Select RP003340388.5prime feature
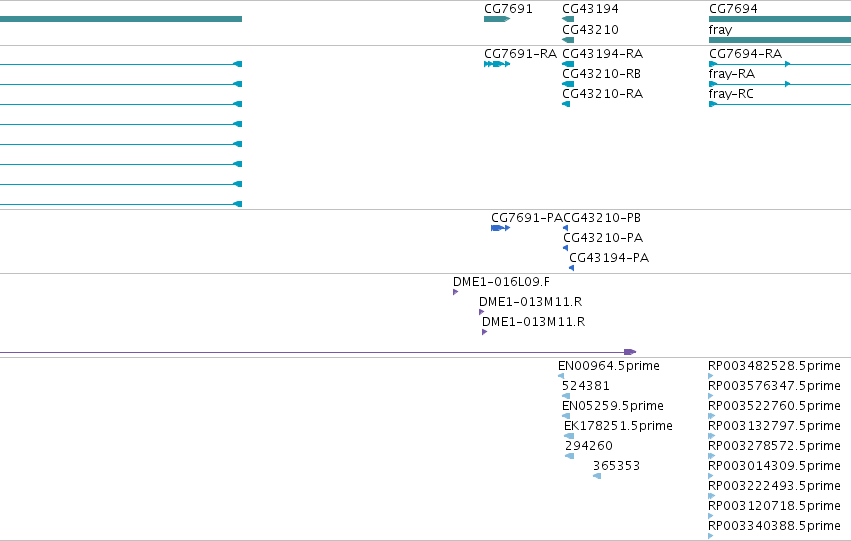Screen dimensions: 851x541 (x=774, y=526)
